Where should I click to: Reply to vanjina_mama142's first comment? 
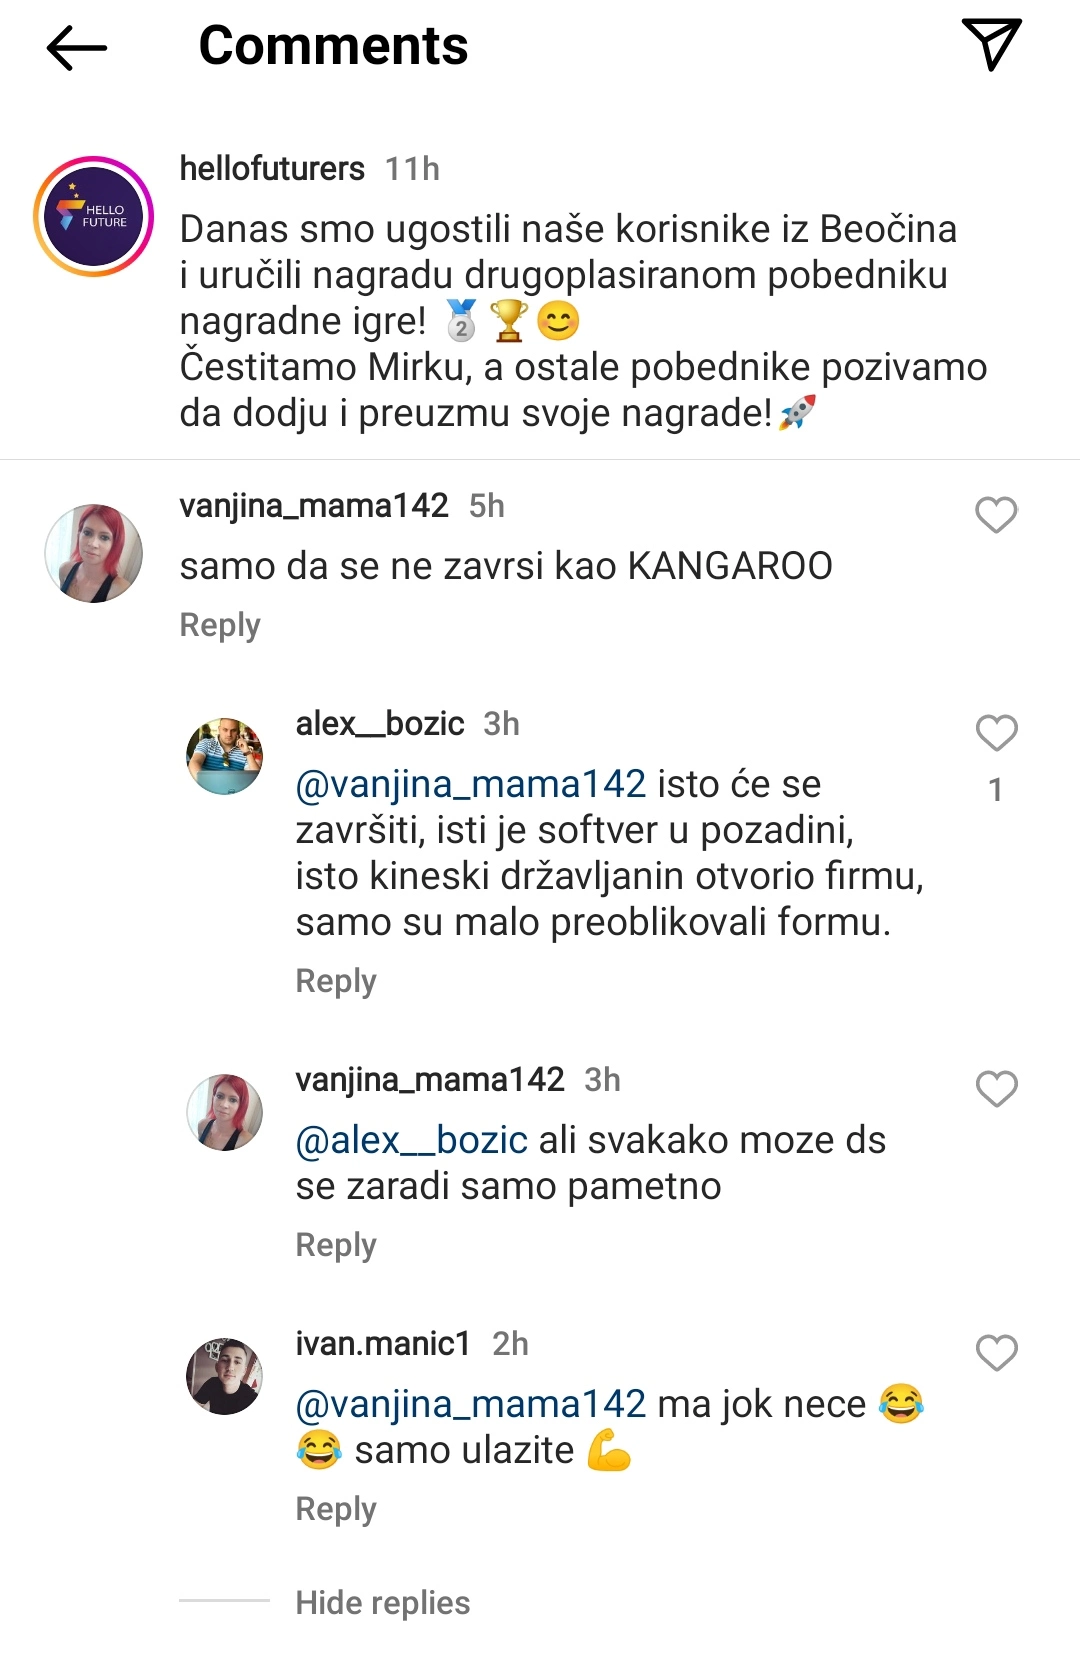tap(218, 625)
